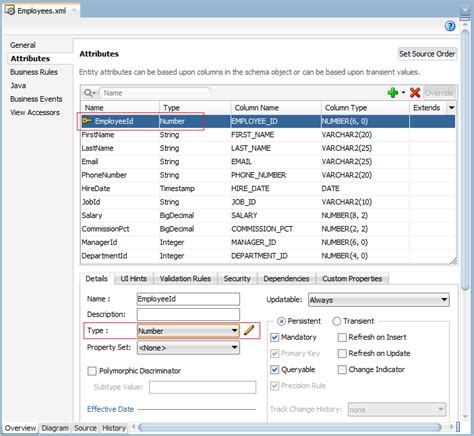Click the horizontal scrollbar at bottom
Screen dimensions: 474x436
pos(290,427)
